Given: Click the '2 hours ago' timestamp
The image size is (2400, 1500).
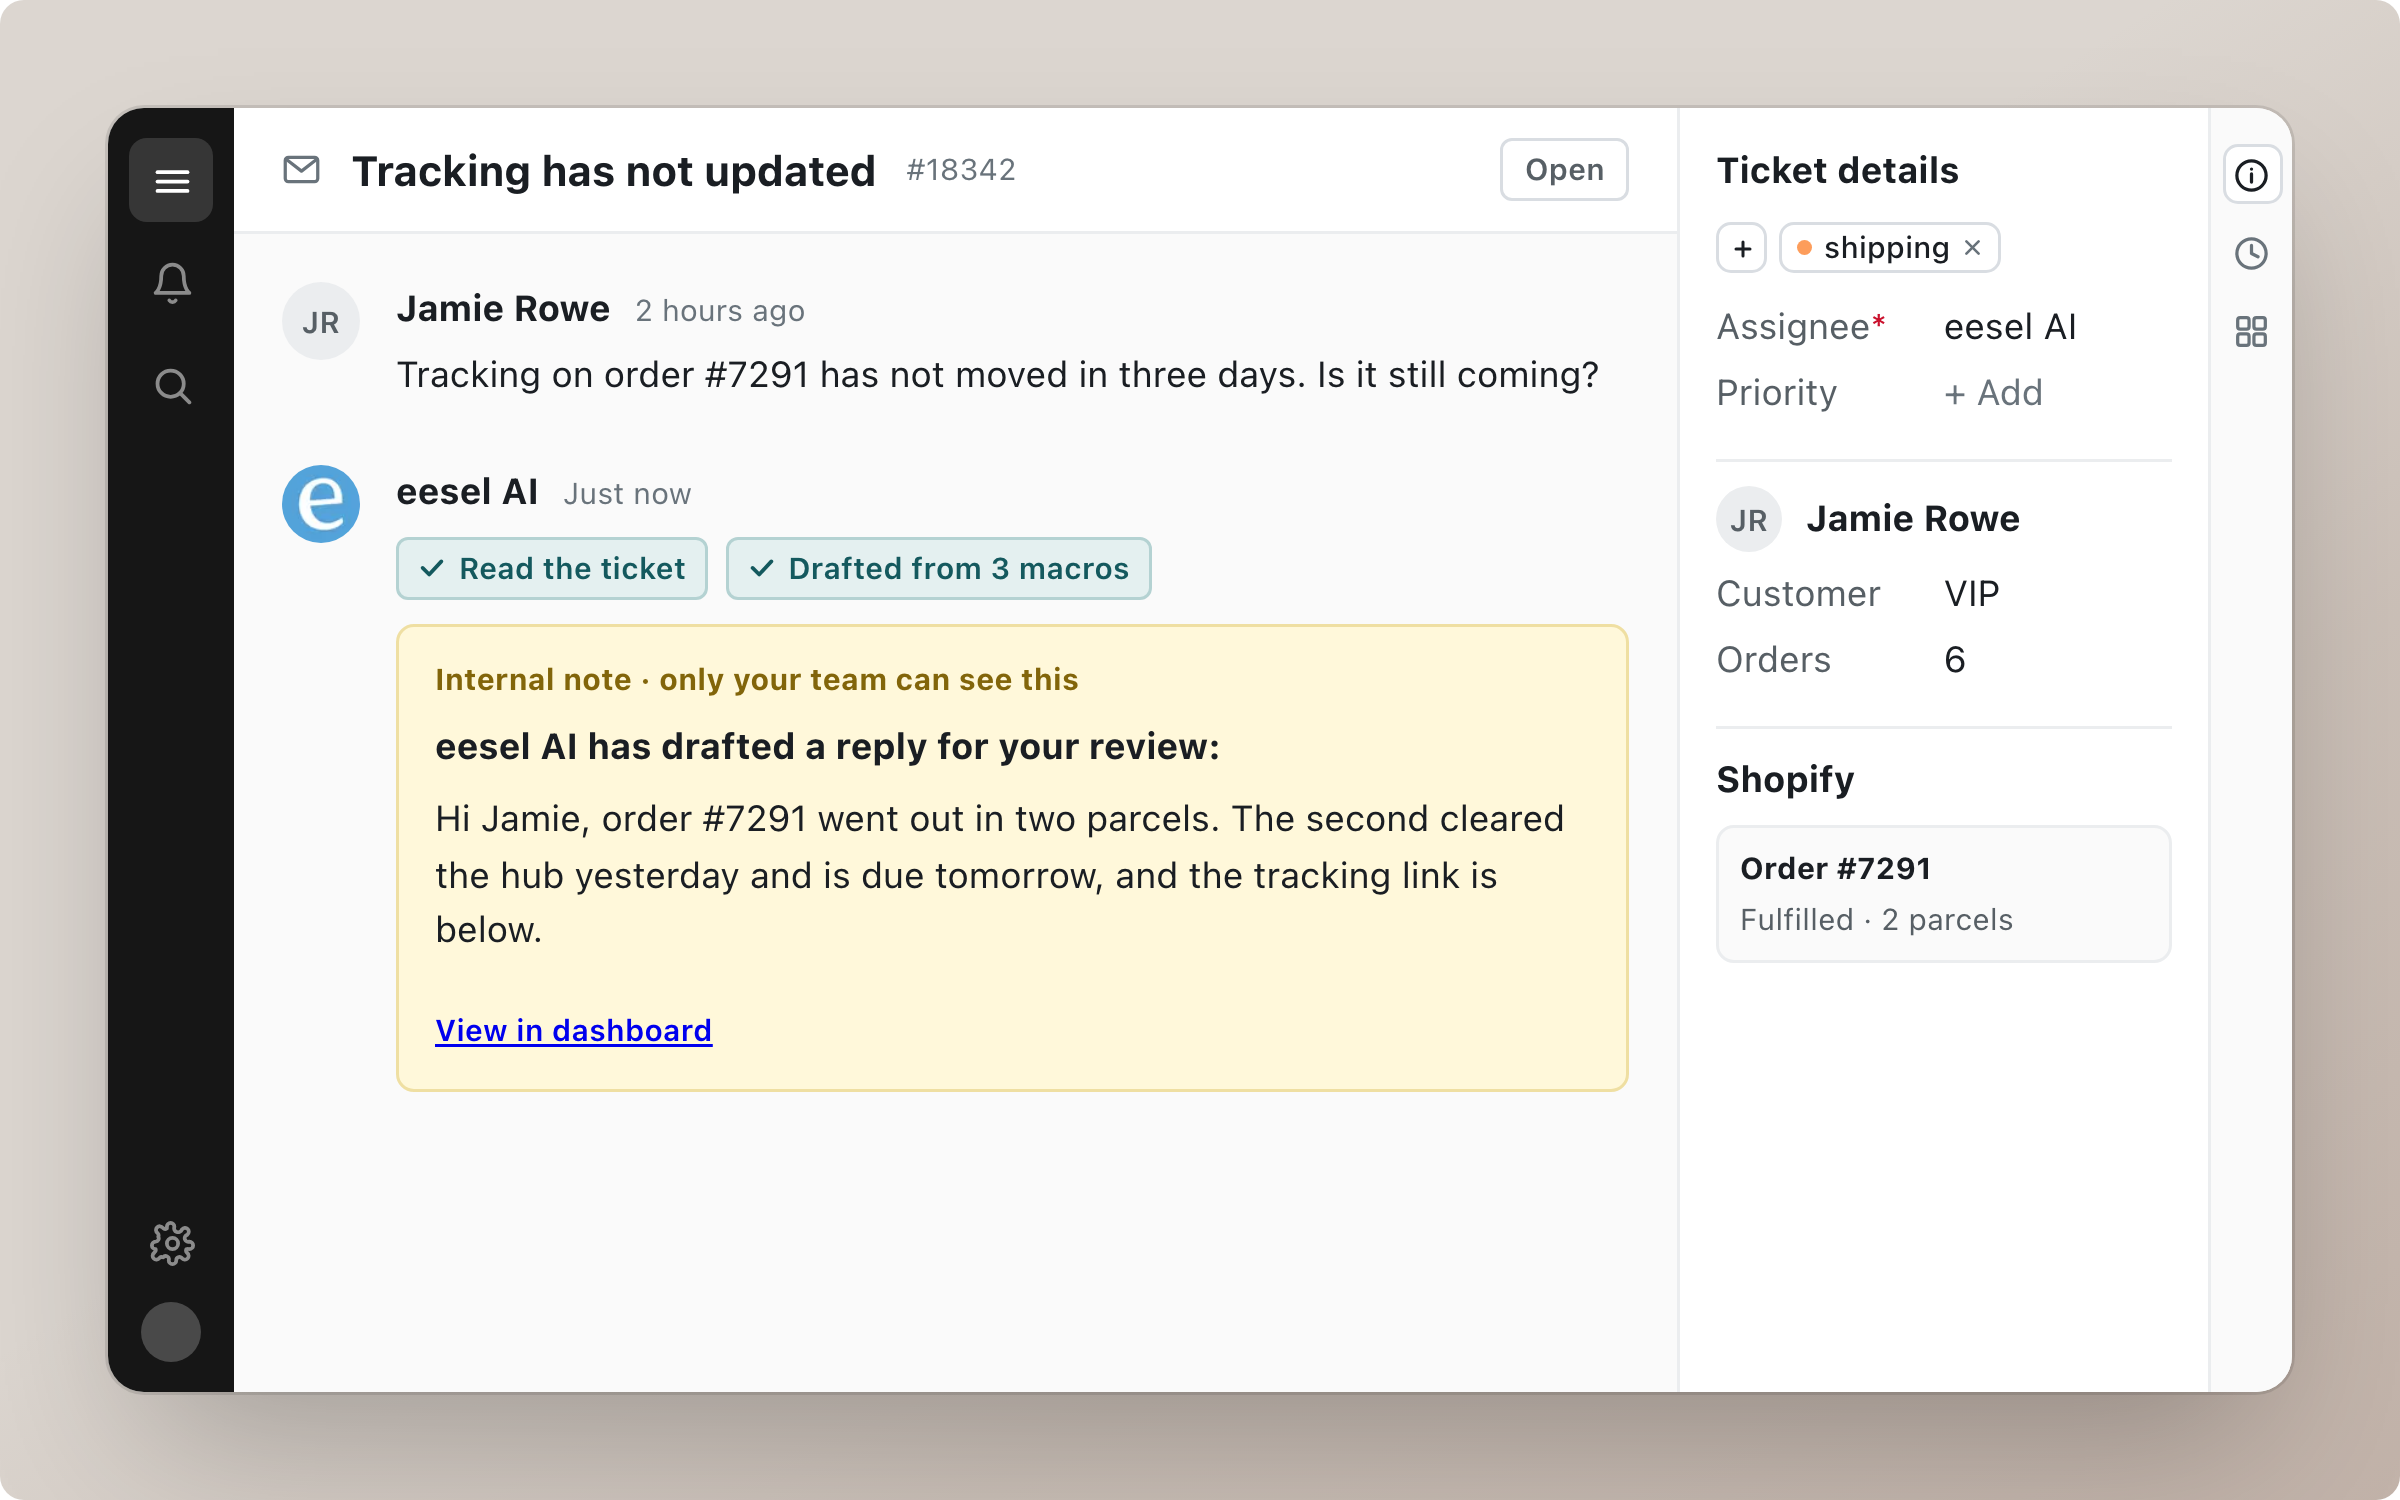Looking at the screenshot, I should [720, 311].
